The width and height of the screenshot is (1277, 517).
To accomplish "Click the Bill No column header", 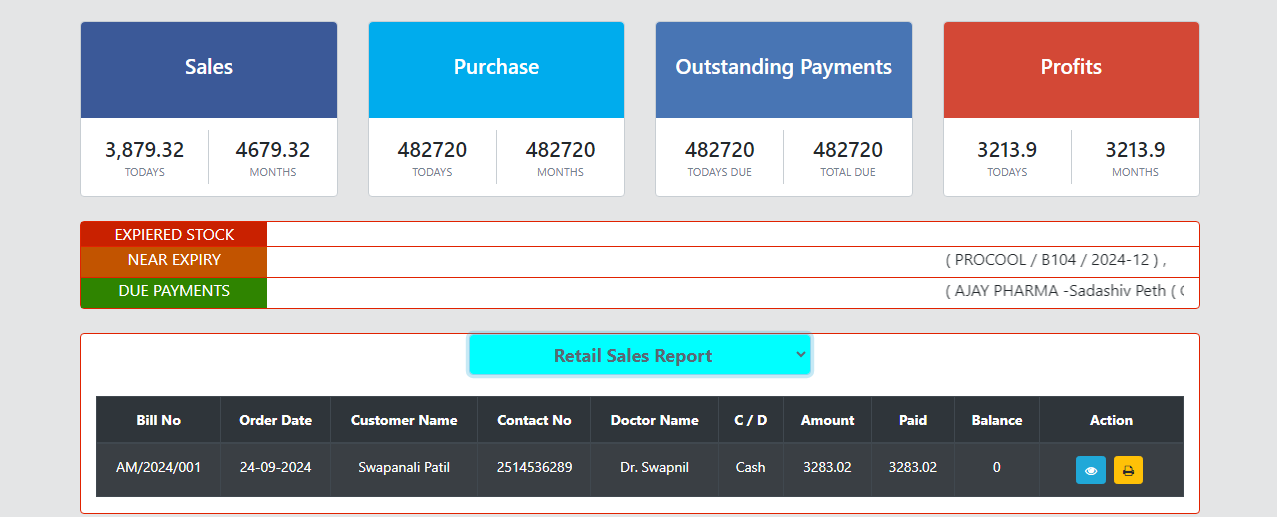I will 158,420.
